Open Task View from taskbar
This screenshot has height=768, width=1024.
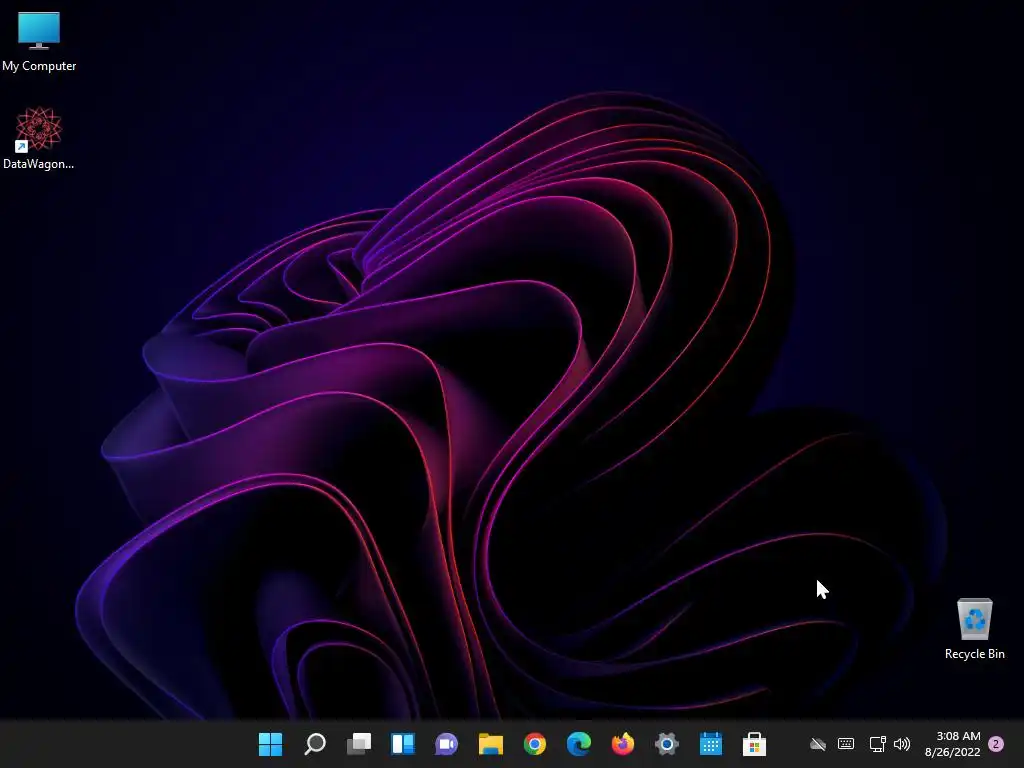[x=359, y=744]
